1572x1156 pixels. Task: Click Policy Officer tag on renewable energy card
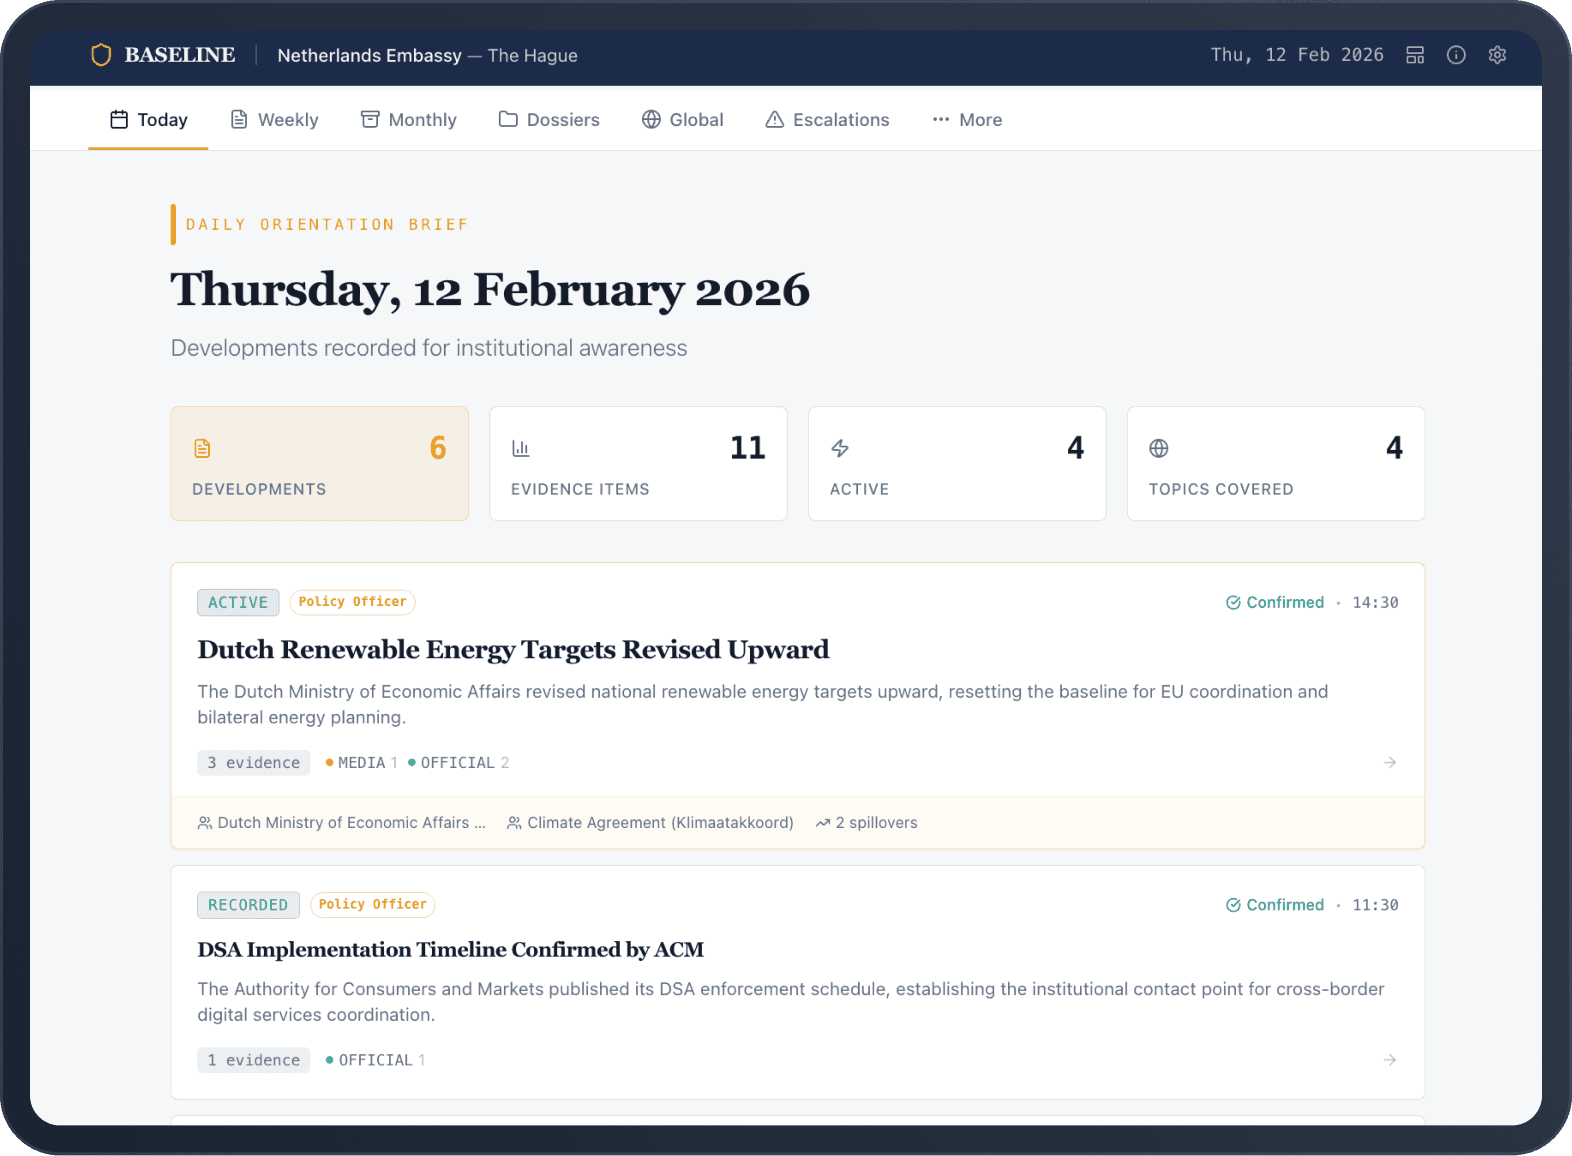(353, 602)
